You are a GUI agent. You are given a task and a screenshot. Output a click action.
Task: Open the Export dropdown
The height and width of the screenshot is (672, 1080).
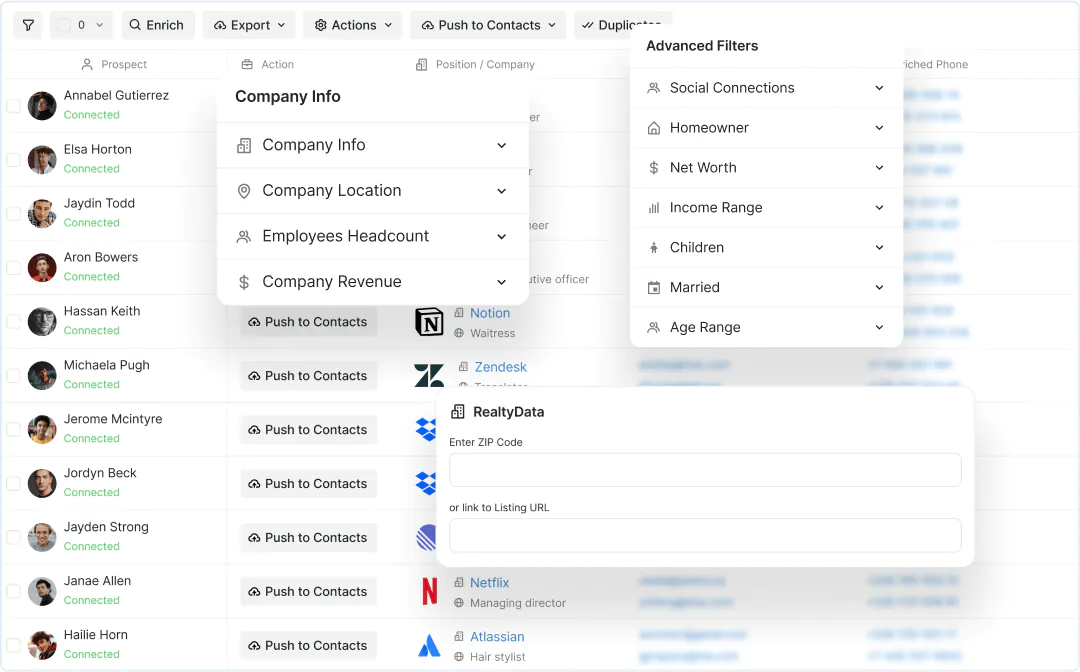[x=249, y=25]
